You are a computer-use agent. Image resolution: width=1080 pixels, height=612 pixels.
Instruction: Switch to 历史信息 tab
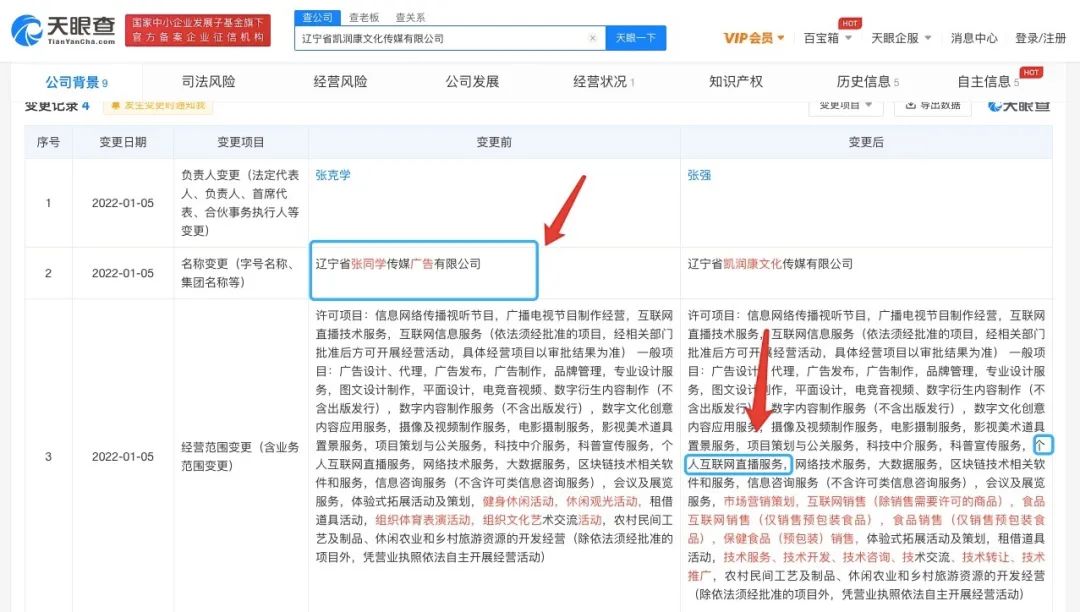click(867, 81)
